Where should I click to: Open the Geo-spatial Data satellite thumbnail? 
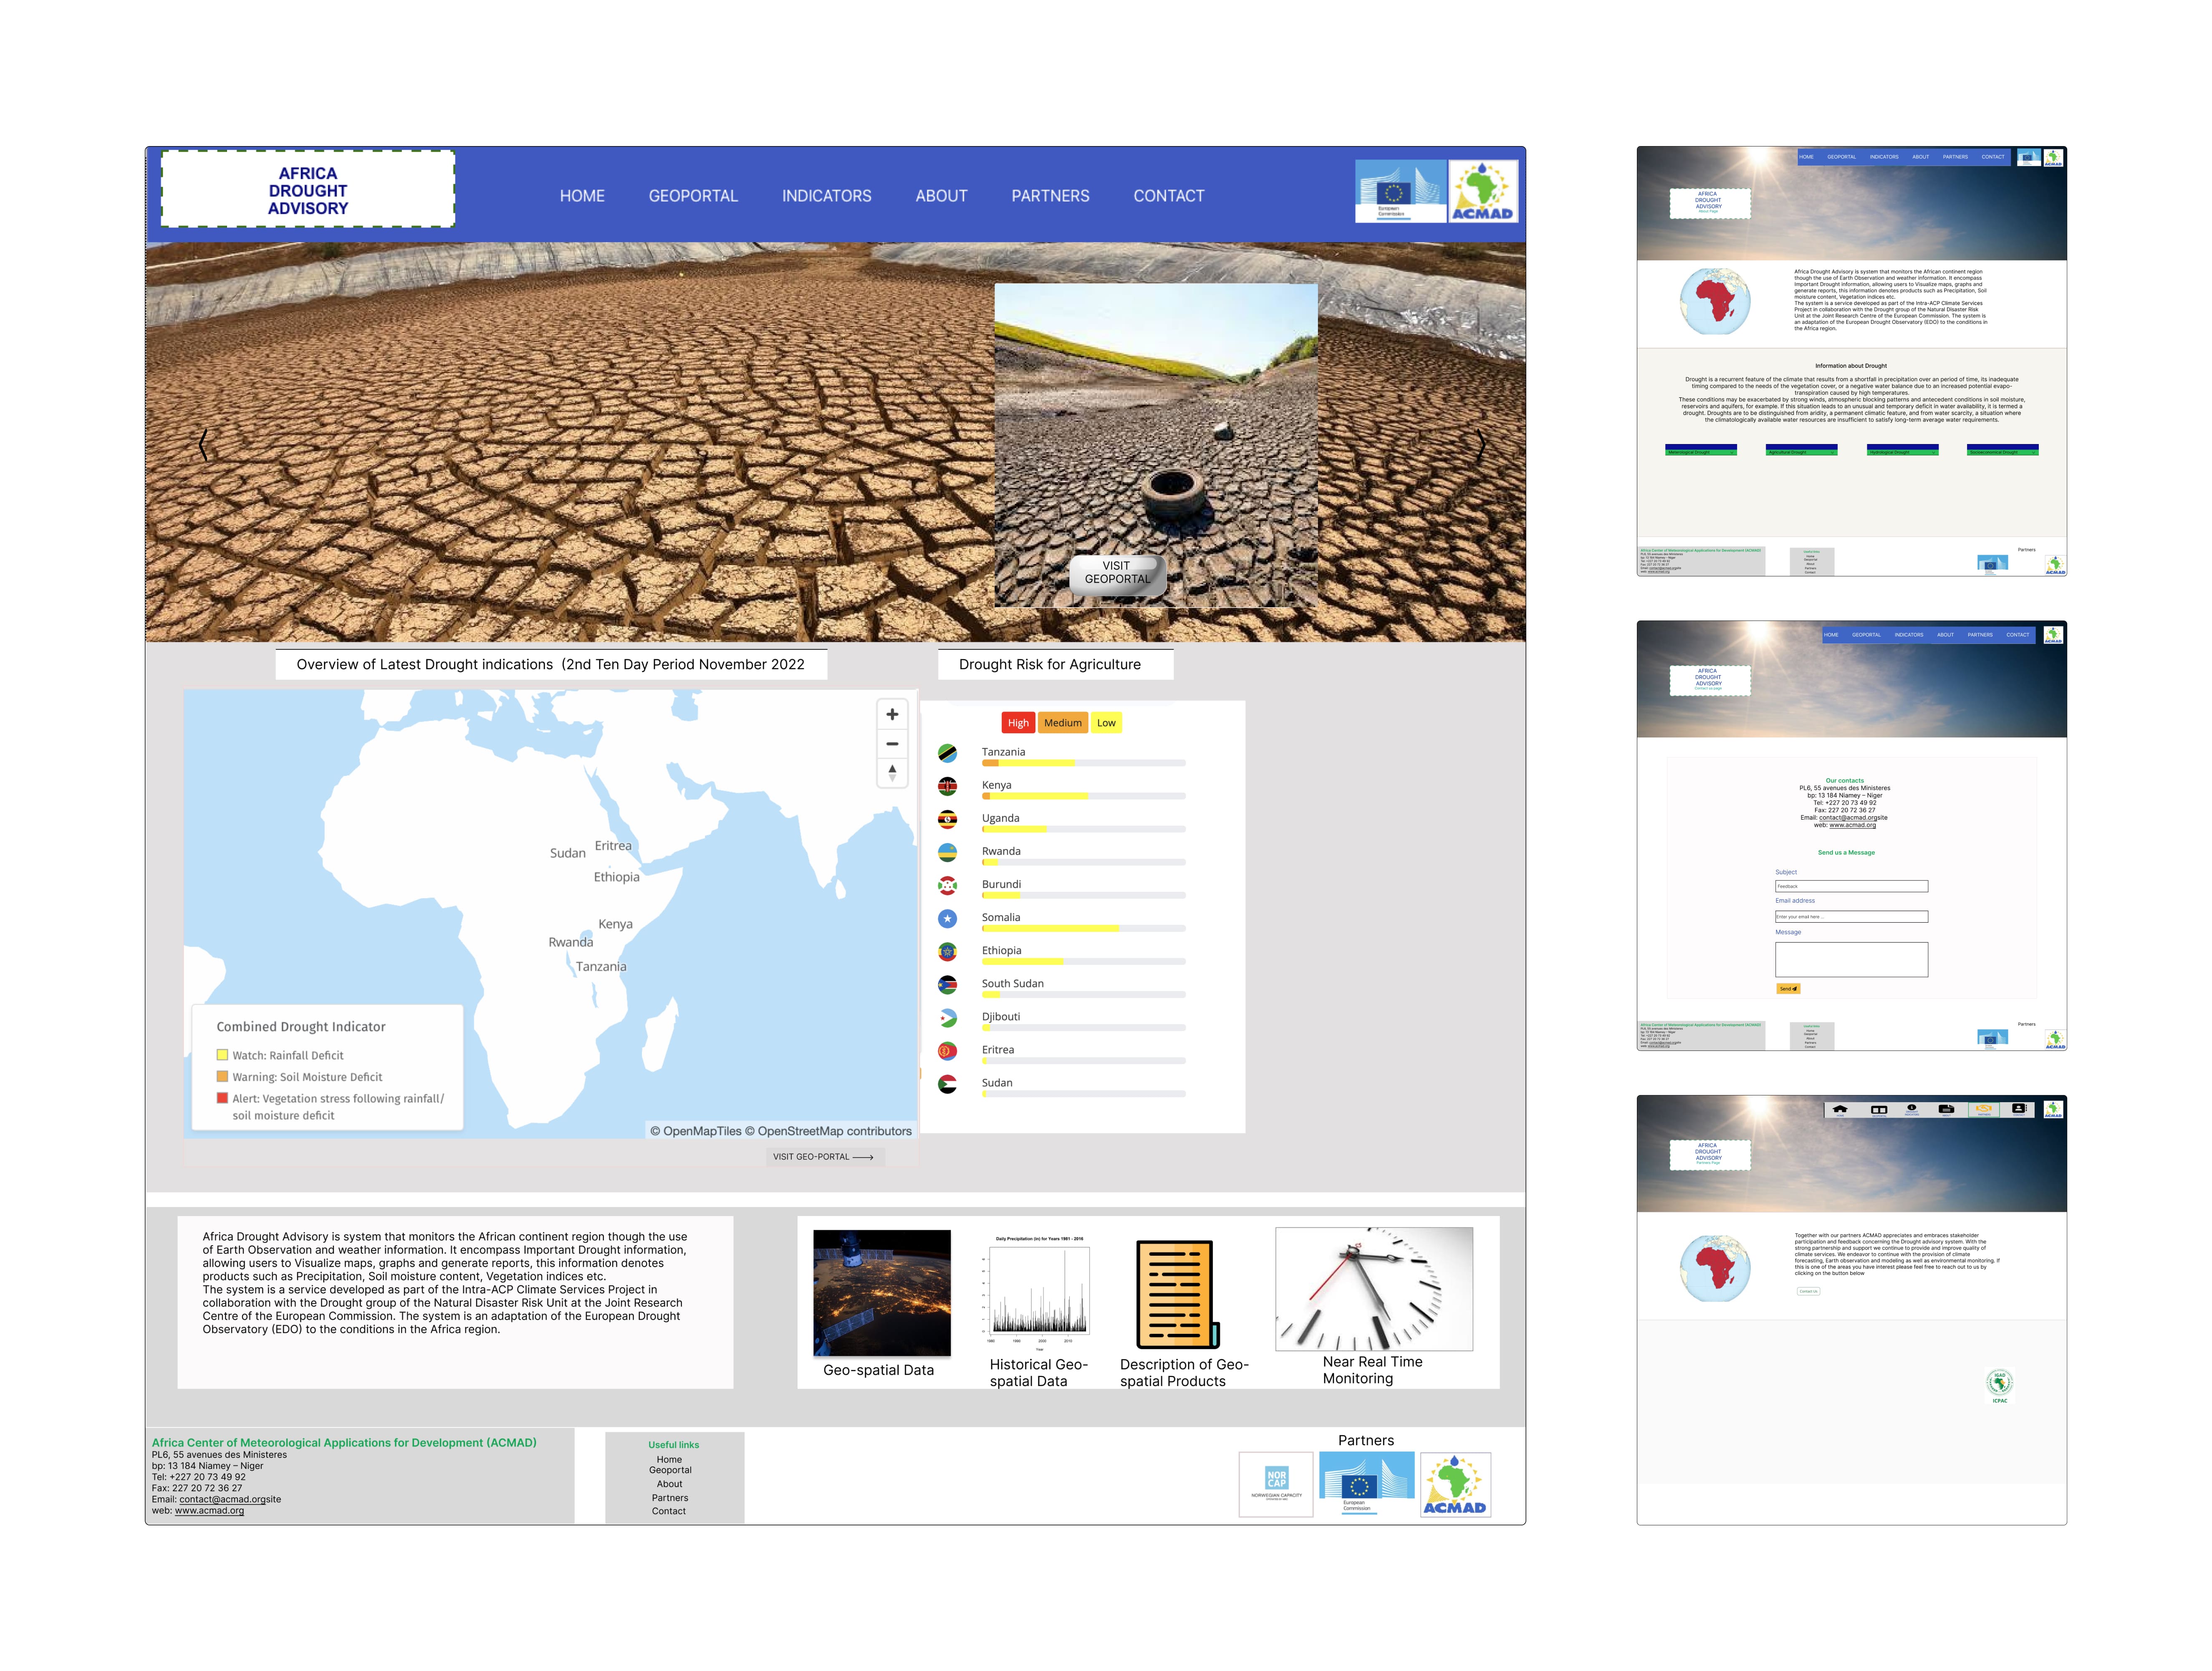click(882, 1293)
